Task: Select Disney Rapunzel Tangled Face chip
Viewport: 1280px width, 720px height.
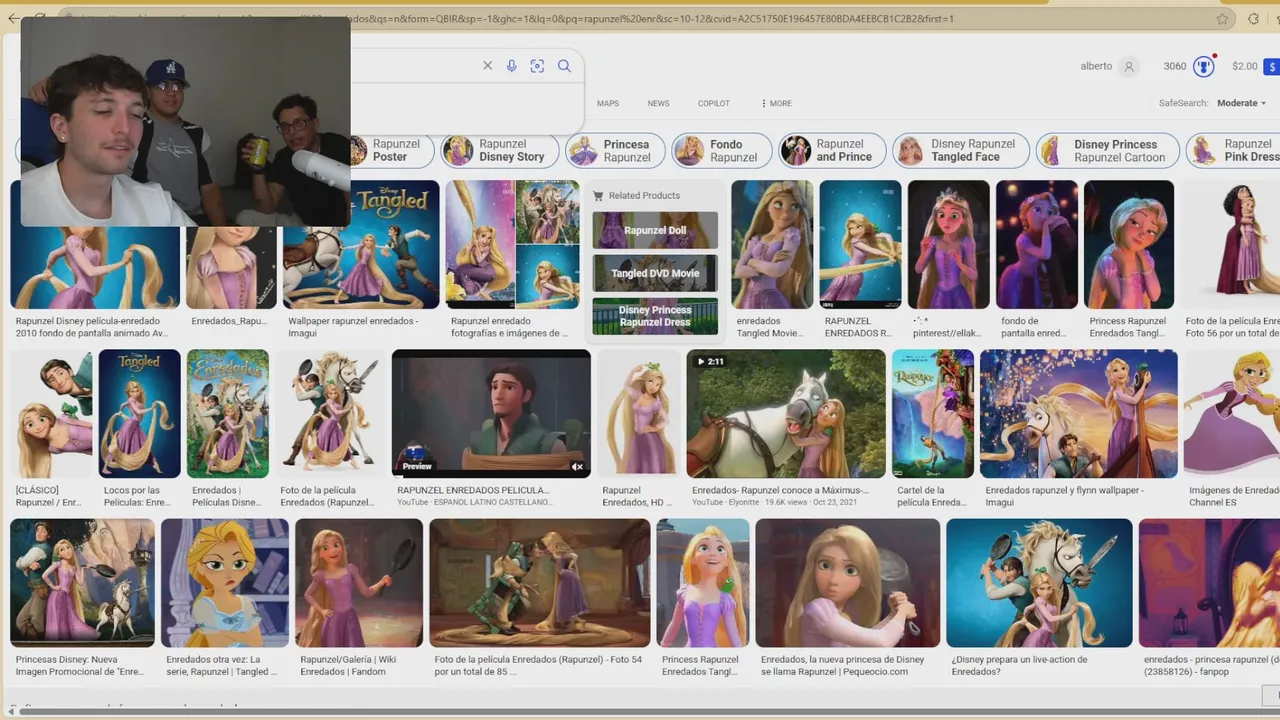Action: [x=960, y=151]
